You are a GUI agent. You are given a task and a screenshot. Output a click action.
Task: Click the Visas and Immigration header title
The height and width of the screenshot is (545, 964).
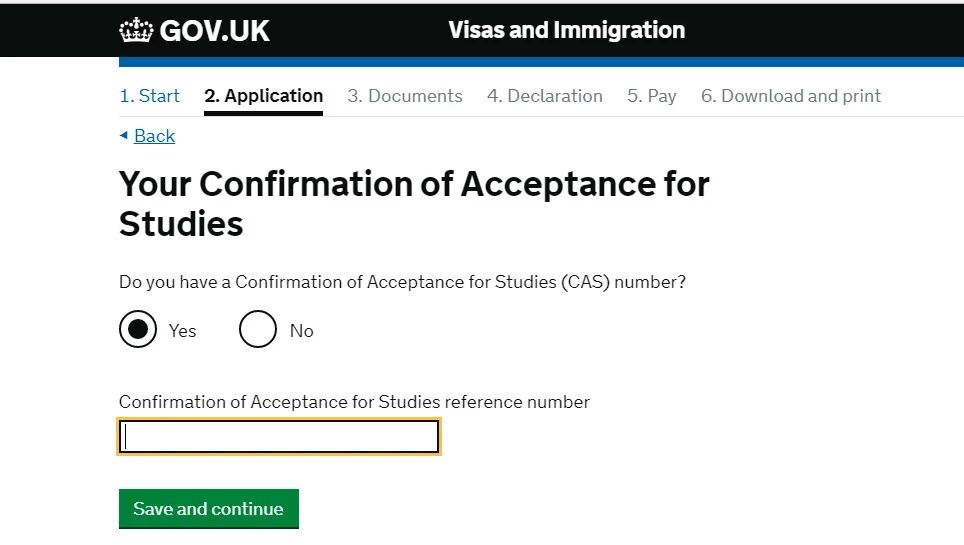[566, 30]
